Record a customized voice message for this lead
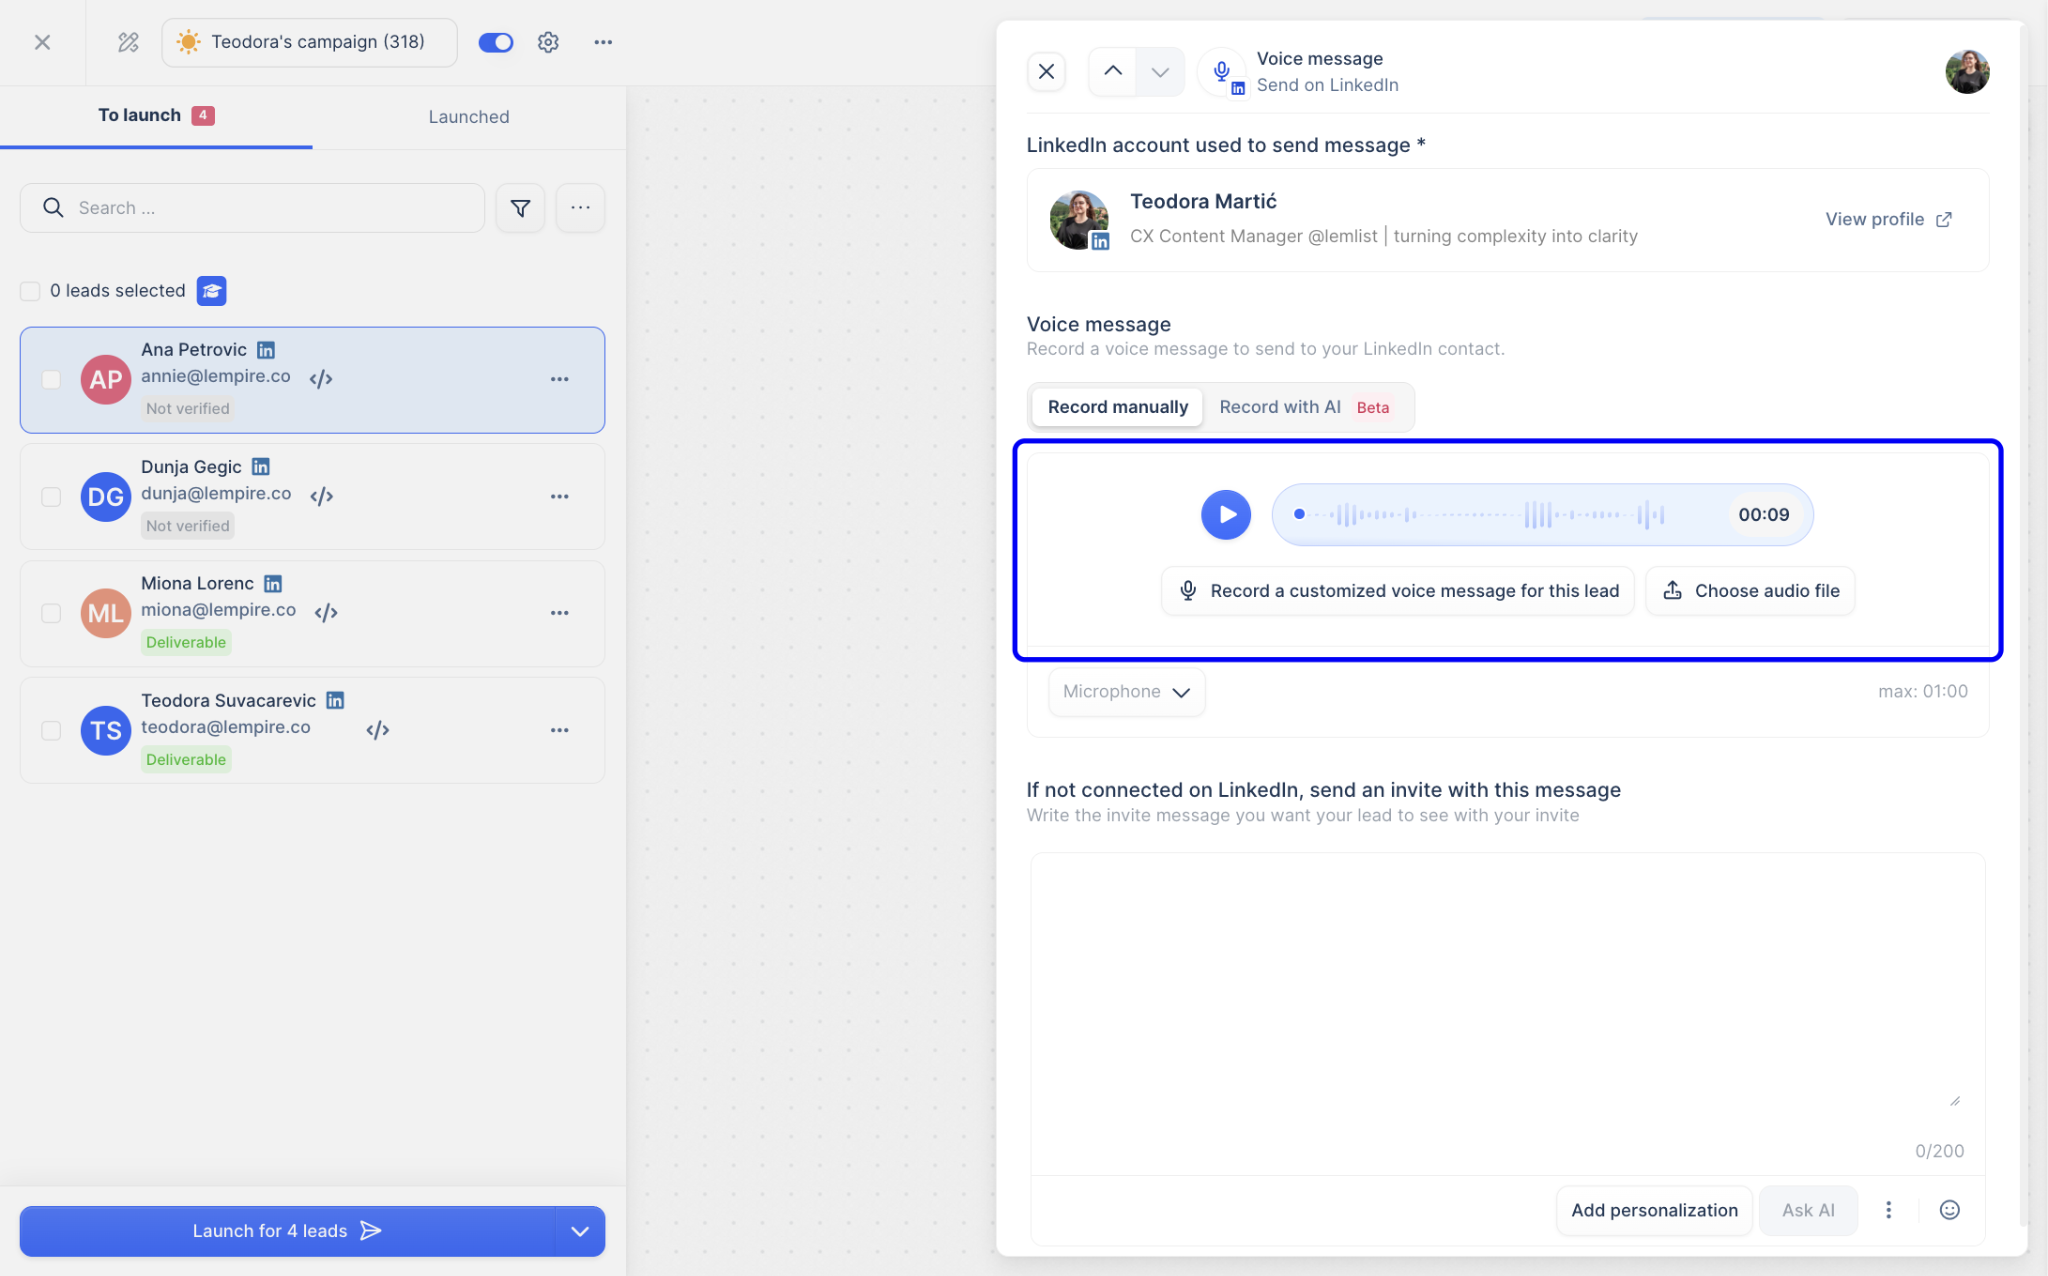 [1398, 591]
